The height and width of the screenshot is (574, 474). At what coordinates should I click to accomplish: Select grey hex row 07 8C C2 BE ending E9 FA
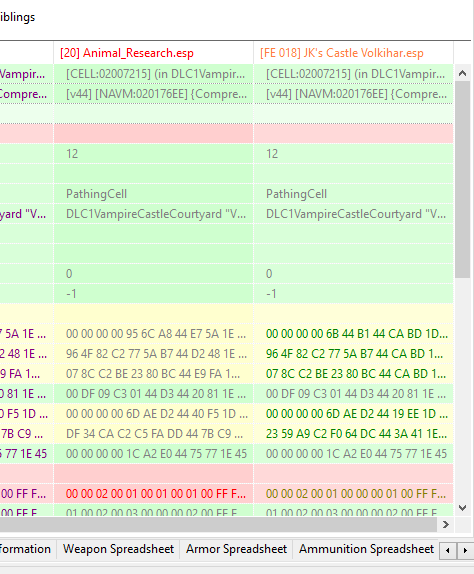click(x=153, y=374)
